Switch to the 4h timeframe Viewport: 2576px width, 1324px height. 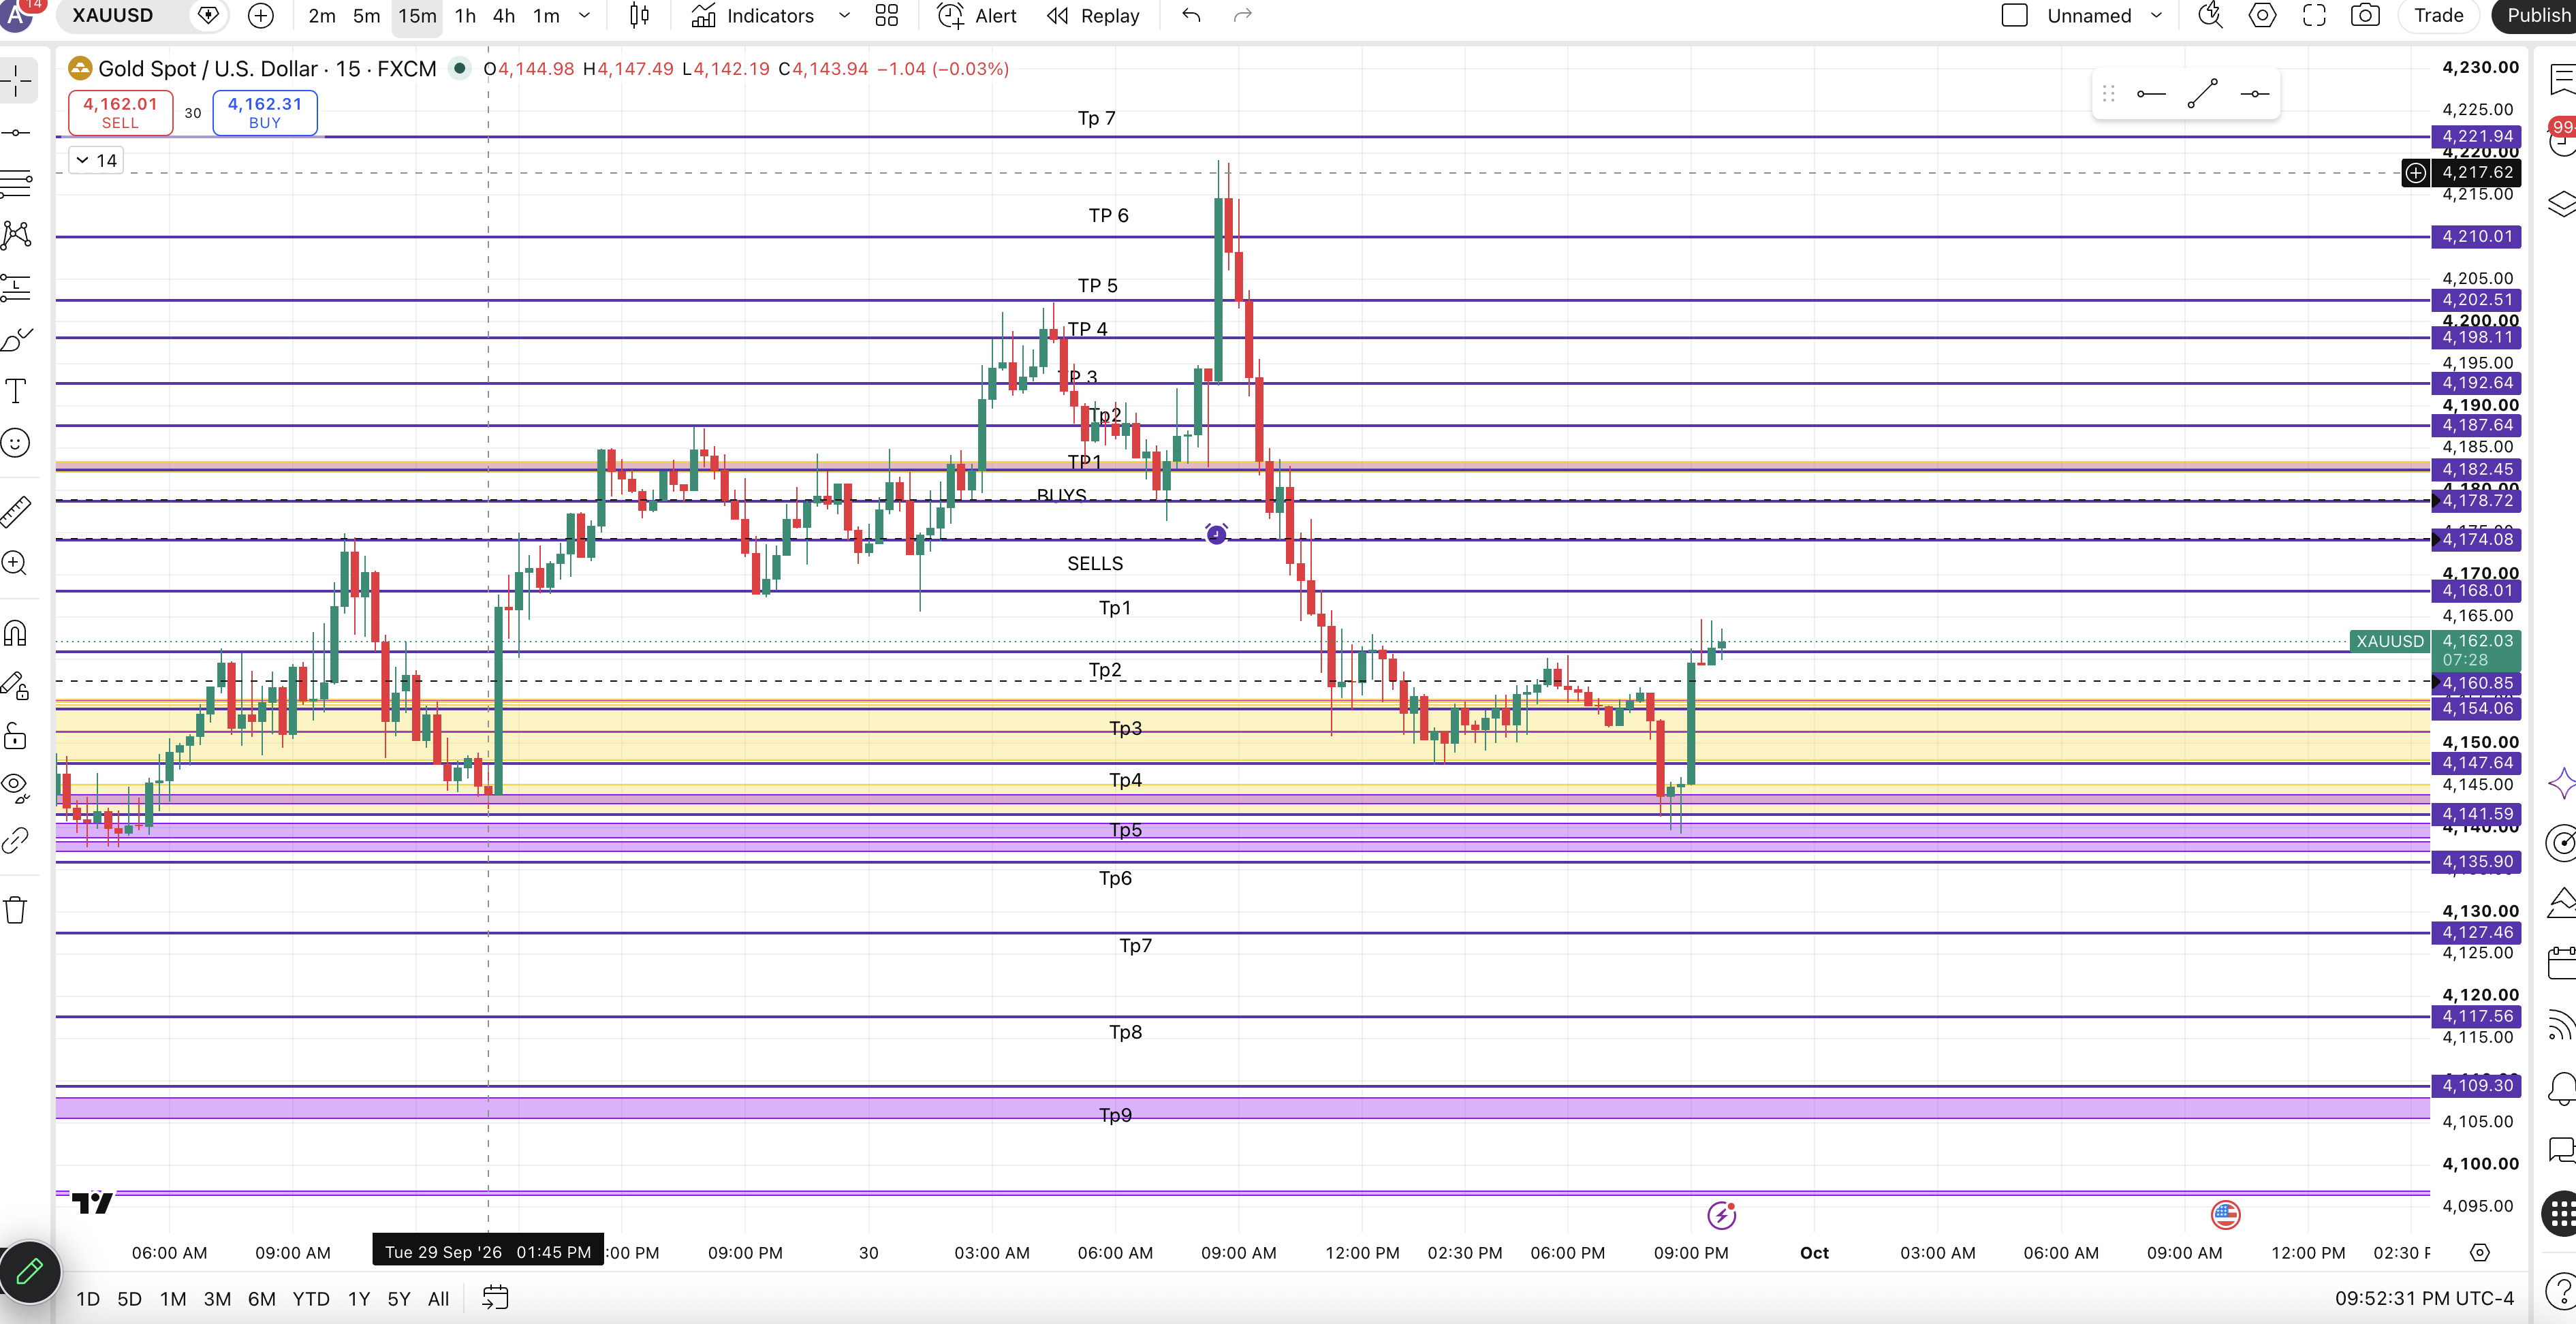pos(504,16)
